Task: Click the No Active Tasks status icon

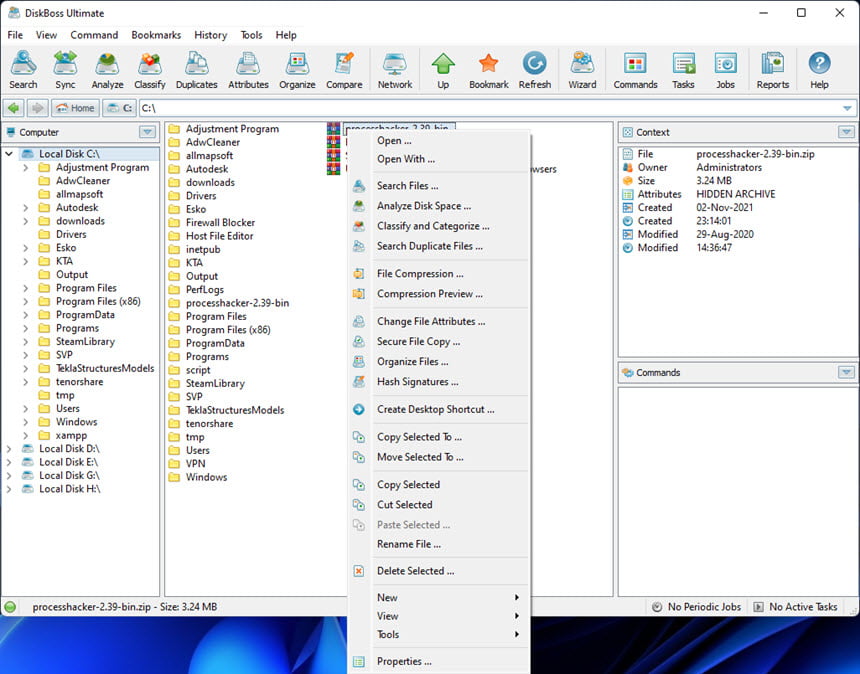Action: point(758,607)
